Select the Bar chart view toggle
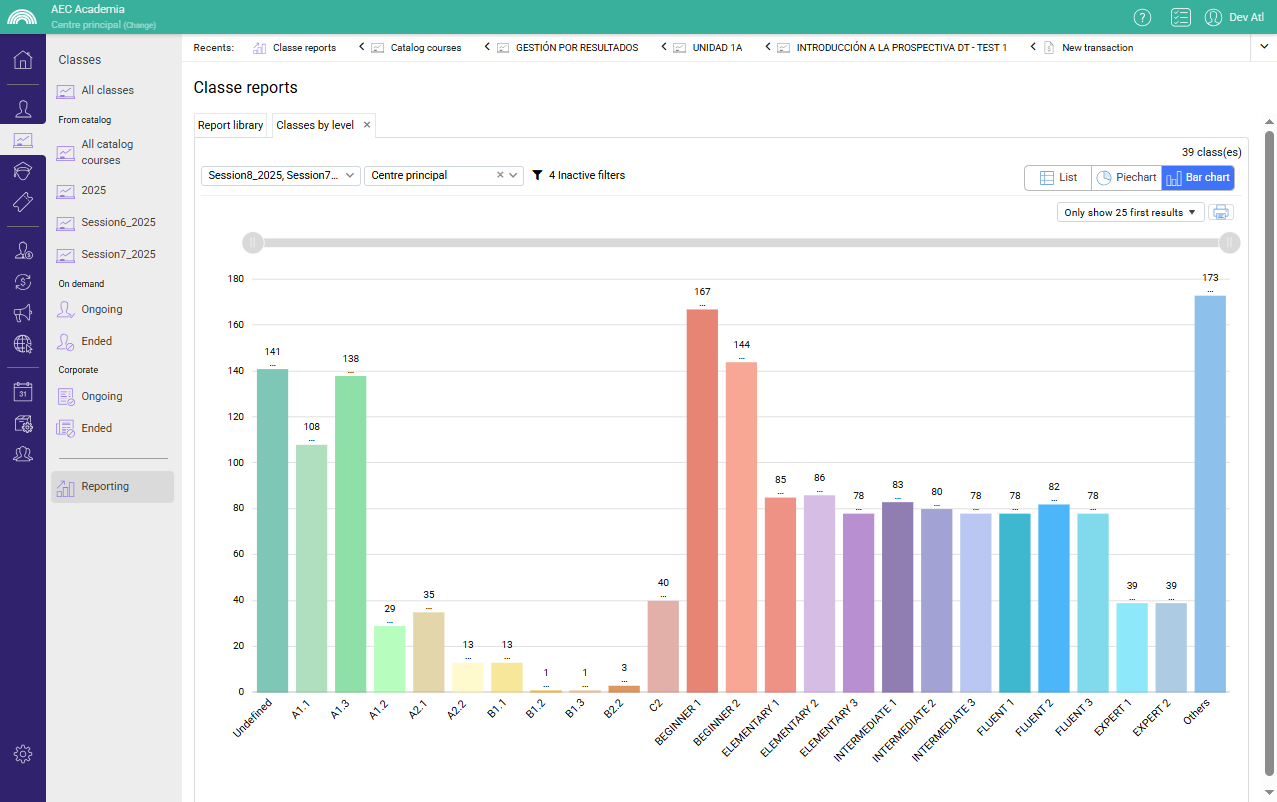Viewport: 1277px width, 802px height. pyautogui.click(x=1197, y=177)
